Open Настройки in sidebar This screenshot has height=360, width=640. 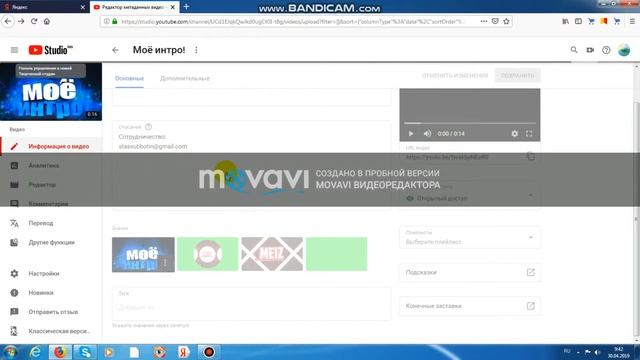coord(51,273)
